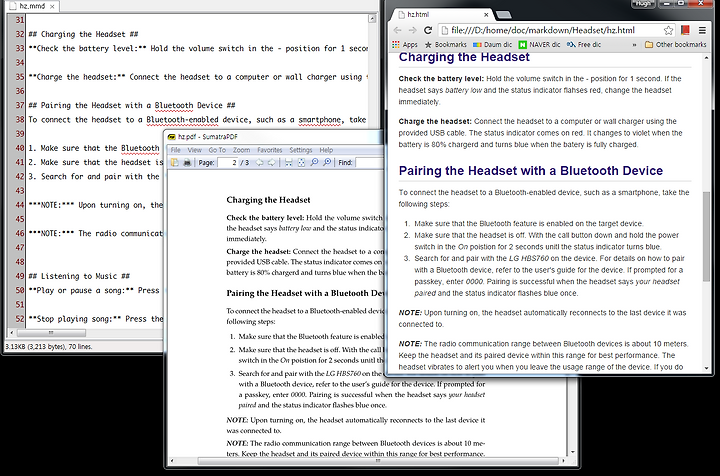The width and height of the screenshot is (720, 476).
Task: Open the Help menu in SumatraPDF
Action: point(326,150)
